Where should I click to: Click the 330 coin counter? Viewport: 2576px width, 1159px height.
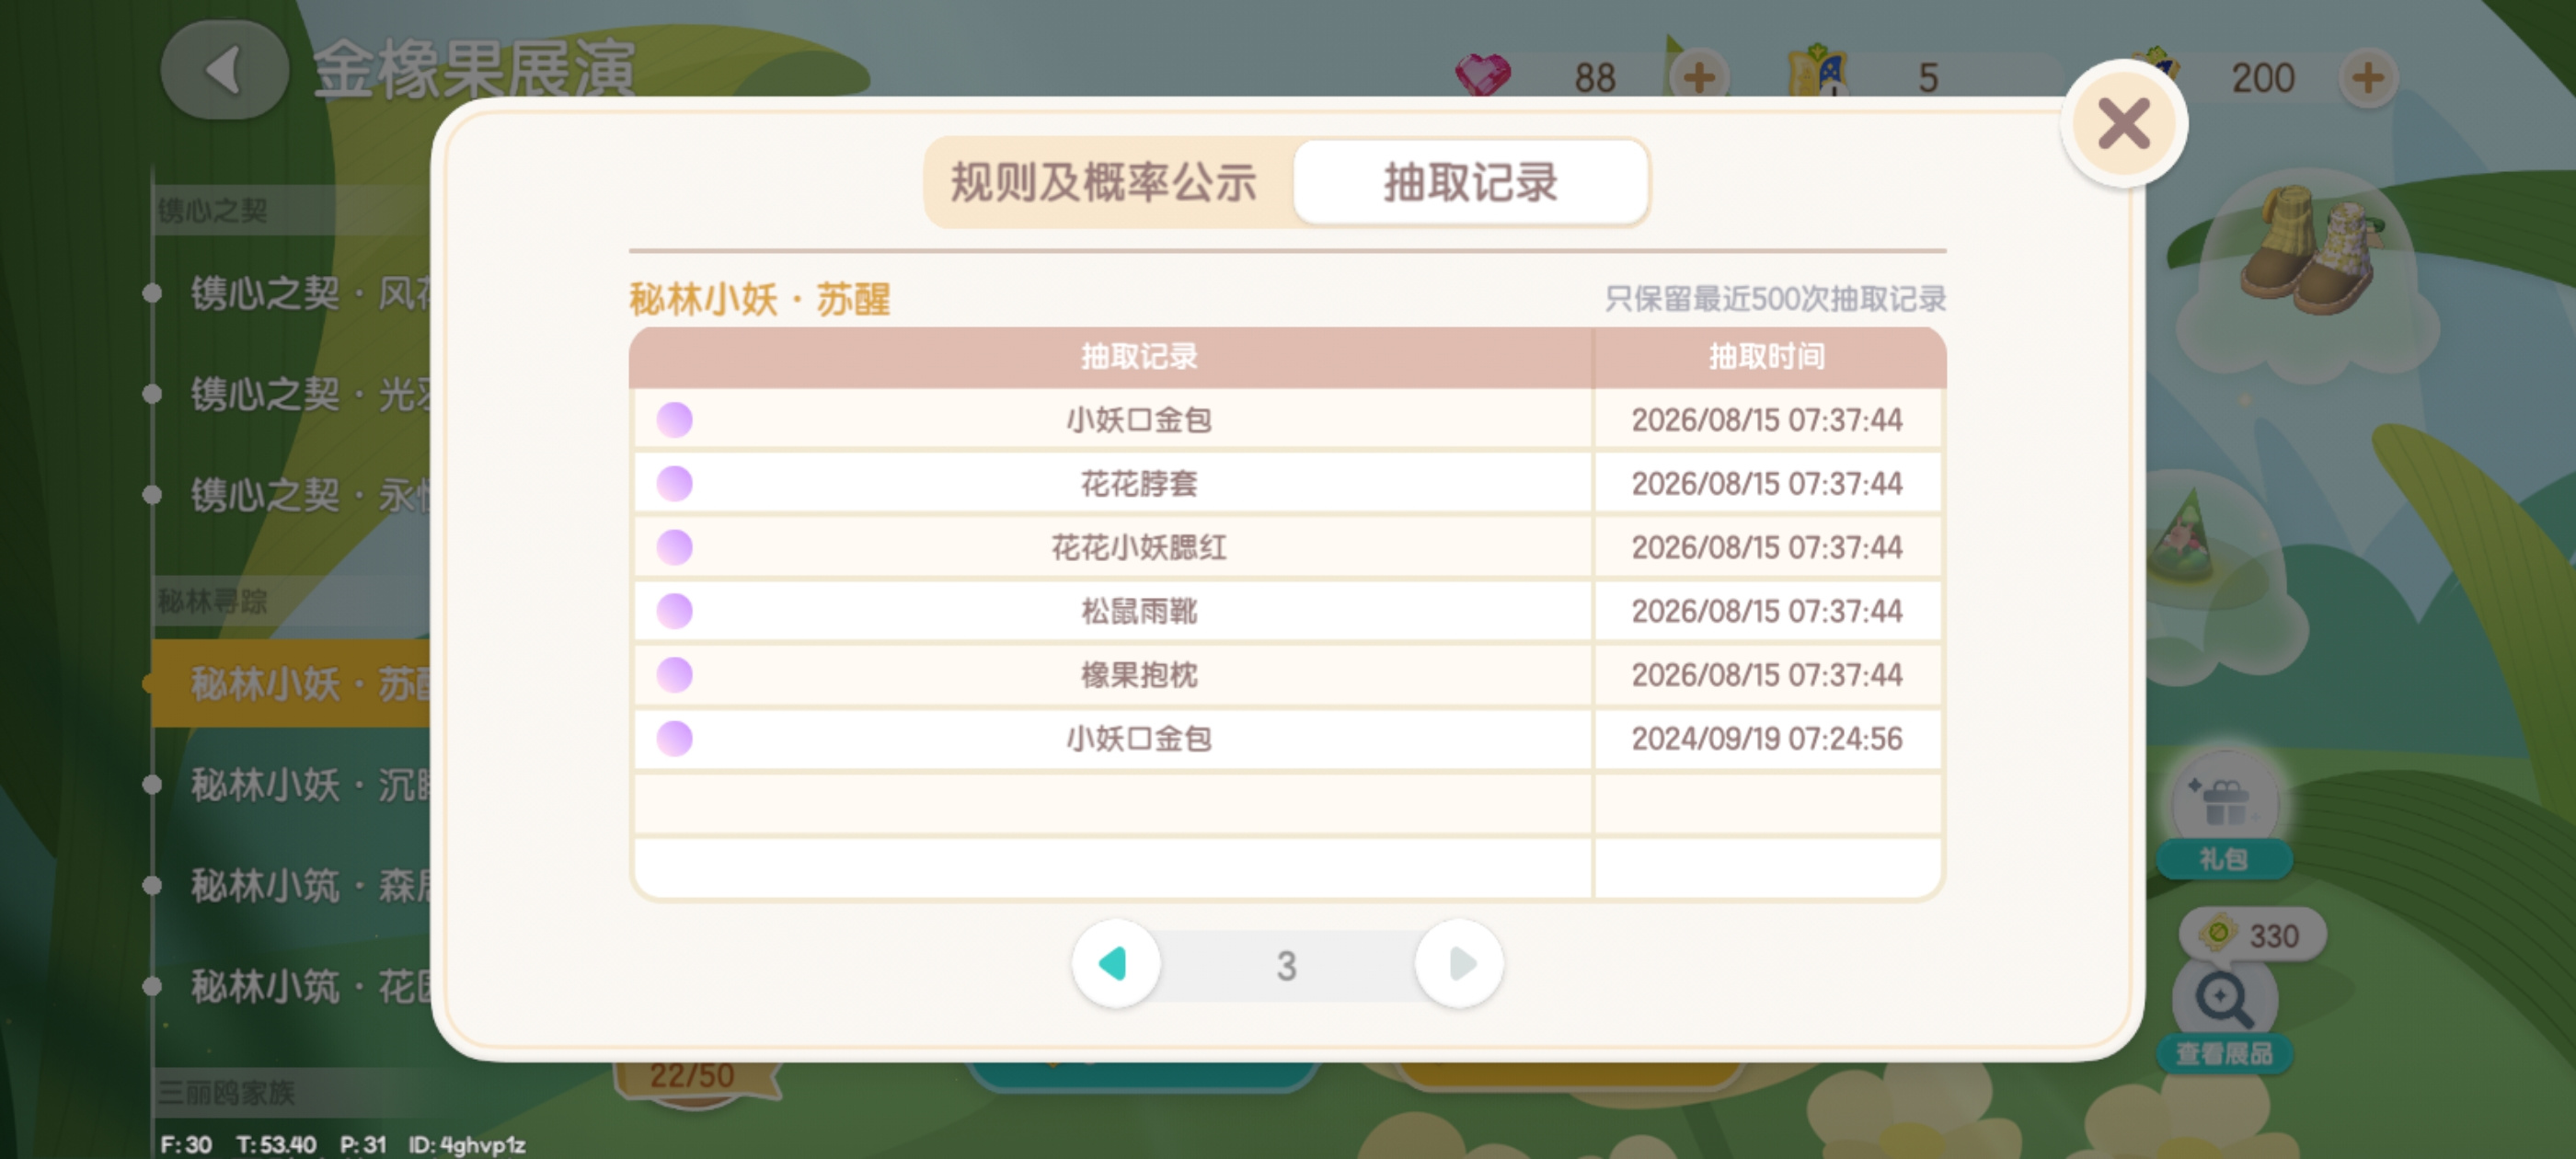pos(2253,935)
